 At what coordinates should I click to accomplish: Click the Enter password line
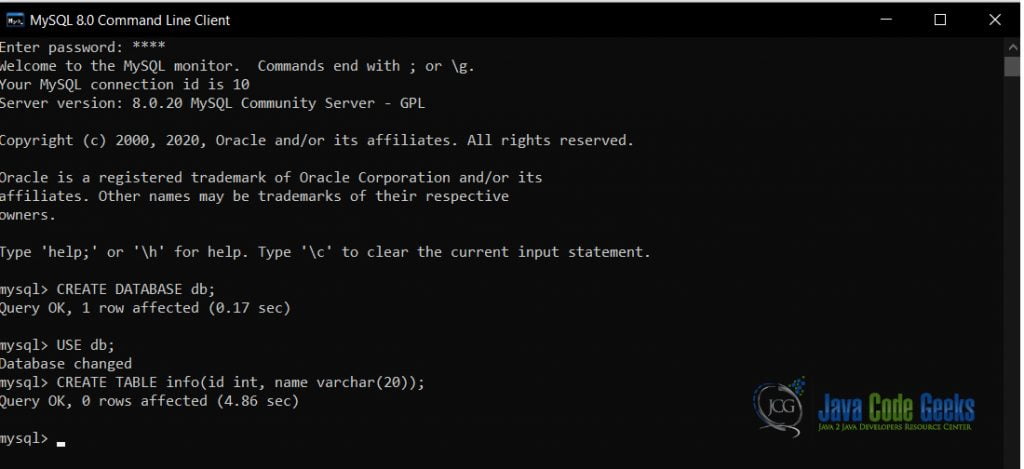click(x=83, y=47)
